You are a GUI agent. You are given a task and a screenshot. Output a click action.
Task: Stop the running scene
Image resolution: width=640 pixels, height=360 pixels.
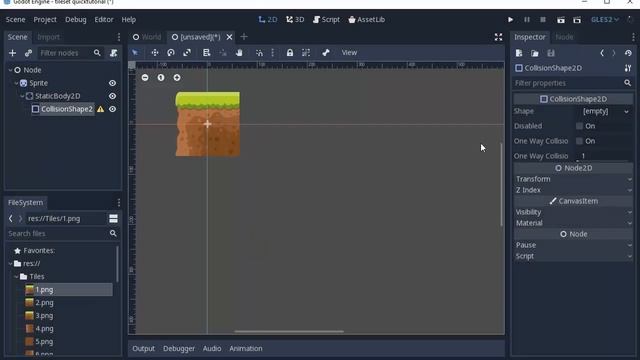(x=543, y=20)
